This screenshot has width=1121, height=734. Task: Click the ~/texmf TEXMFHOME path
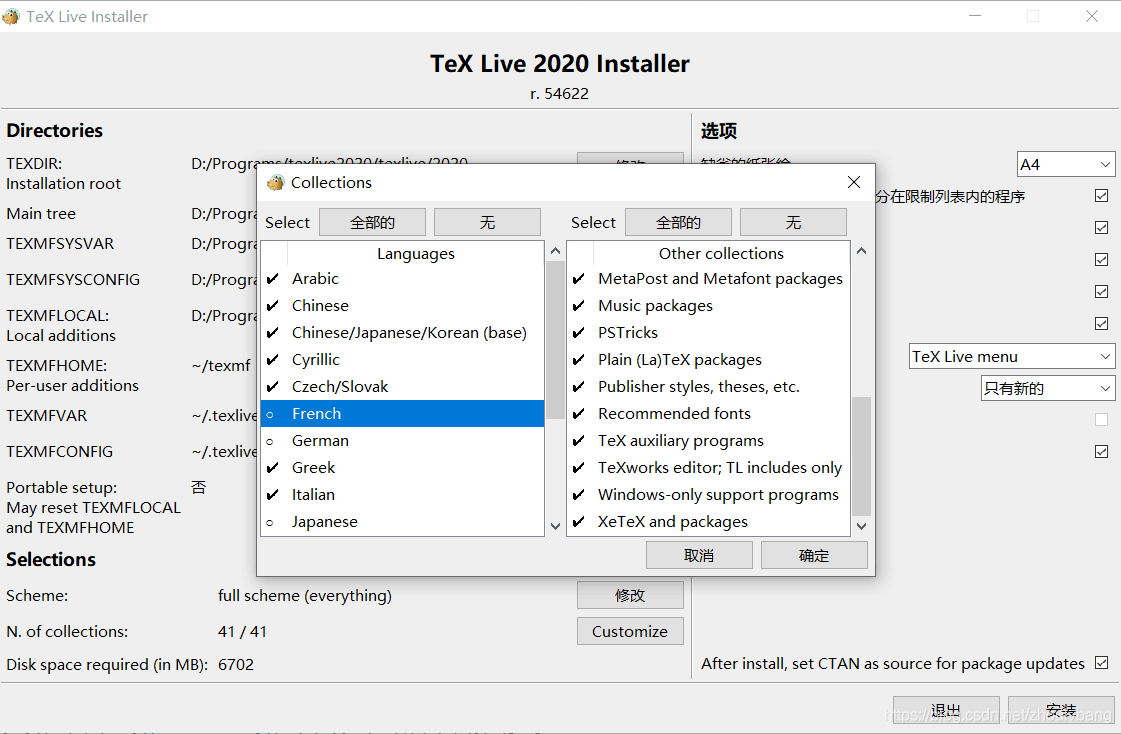(x=221, y=366)
